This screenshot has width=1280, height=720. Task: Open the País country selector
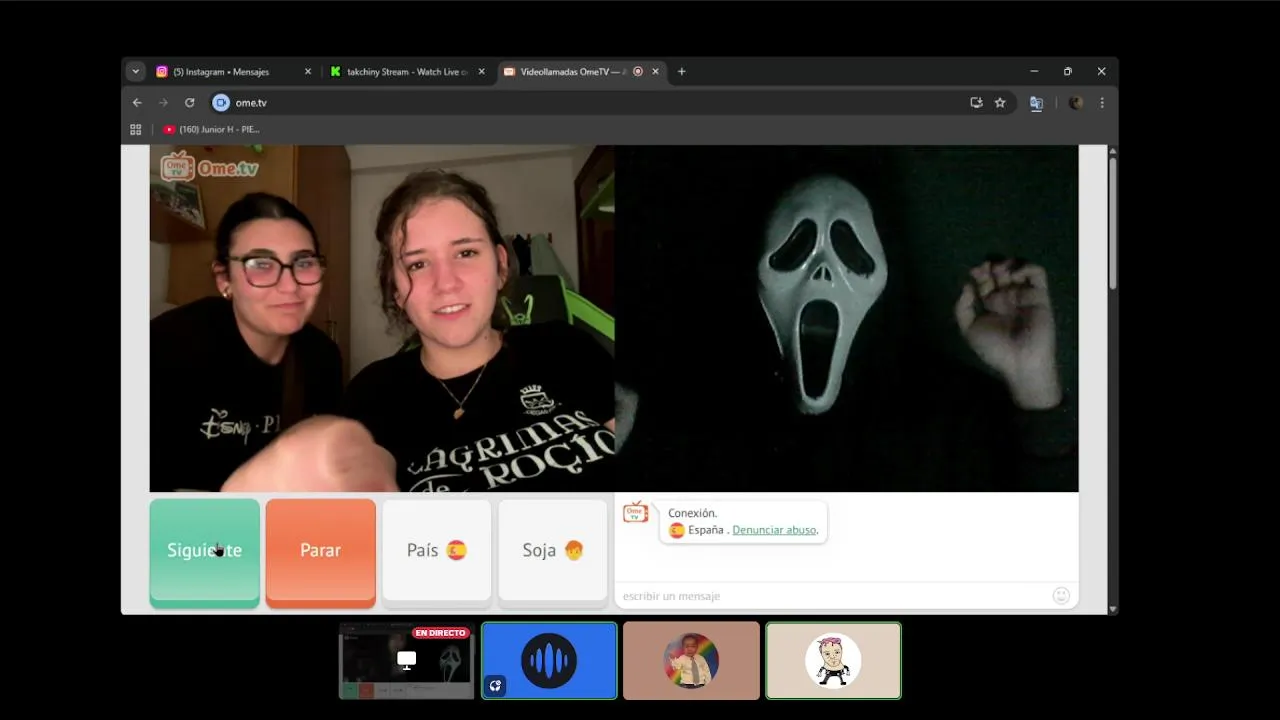tap(437, 551)
